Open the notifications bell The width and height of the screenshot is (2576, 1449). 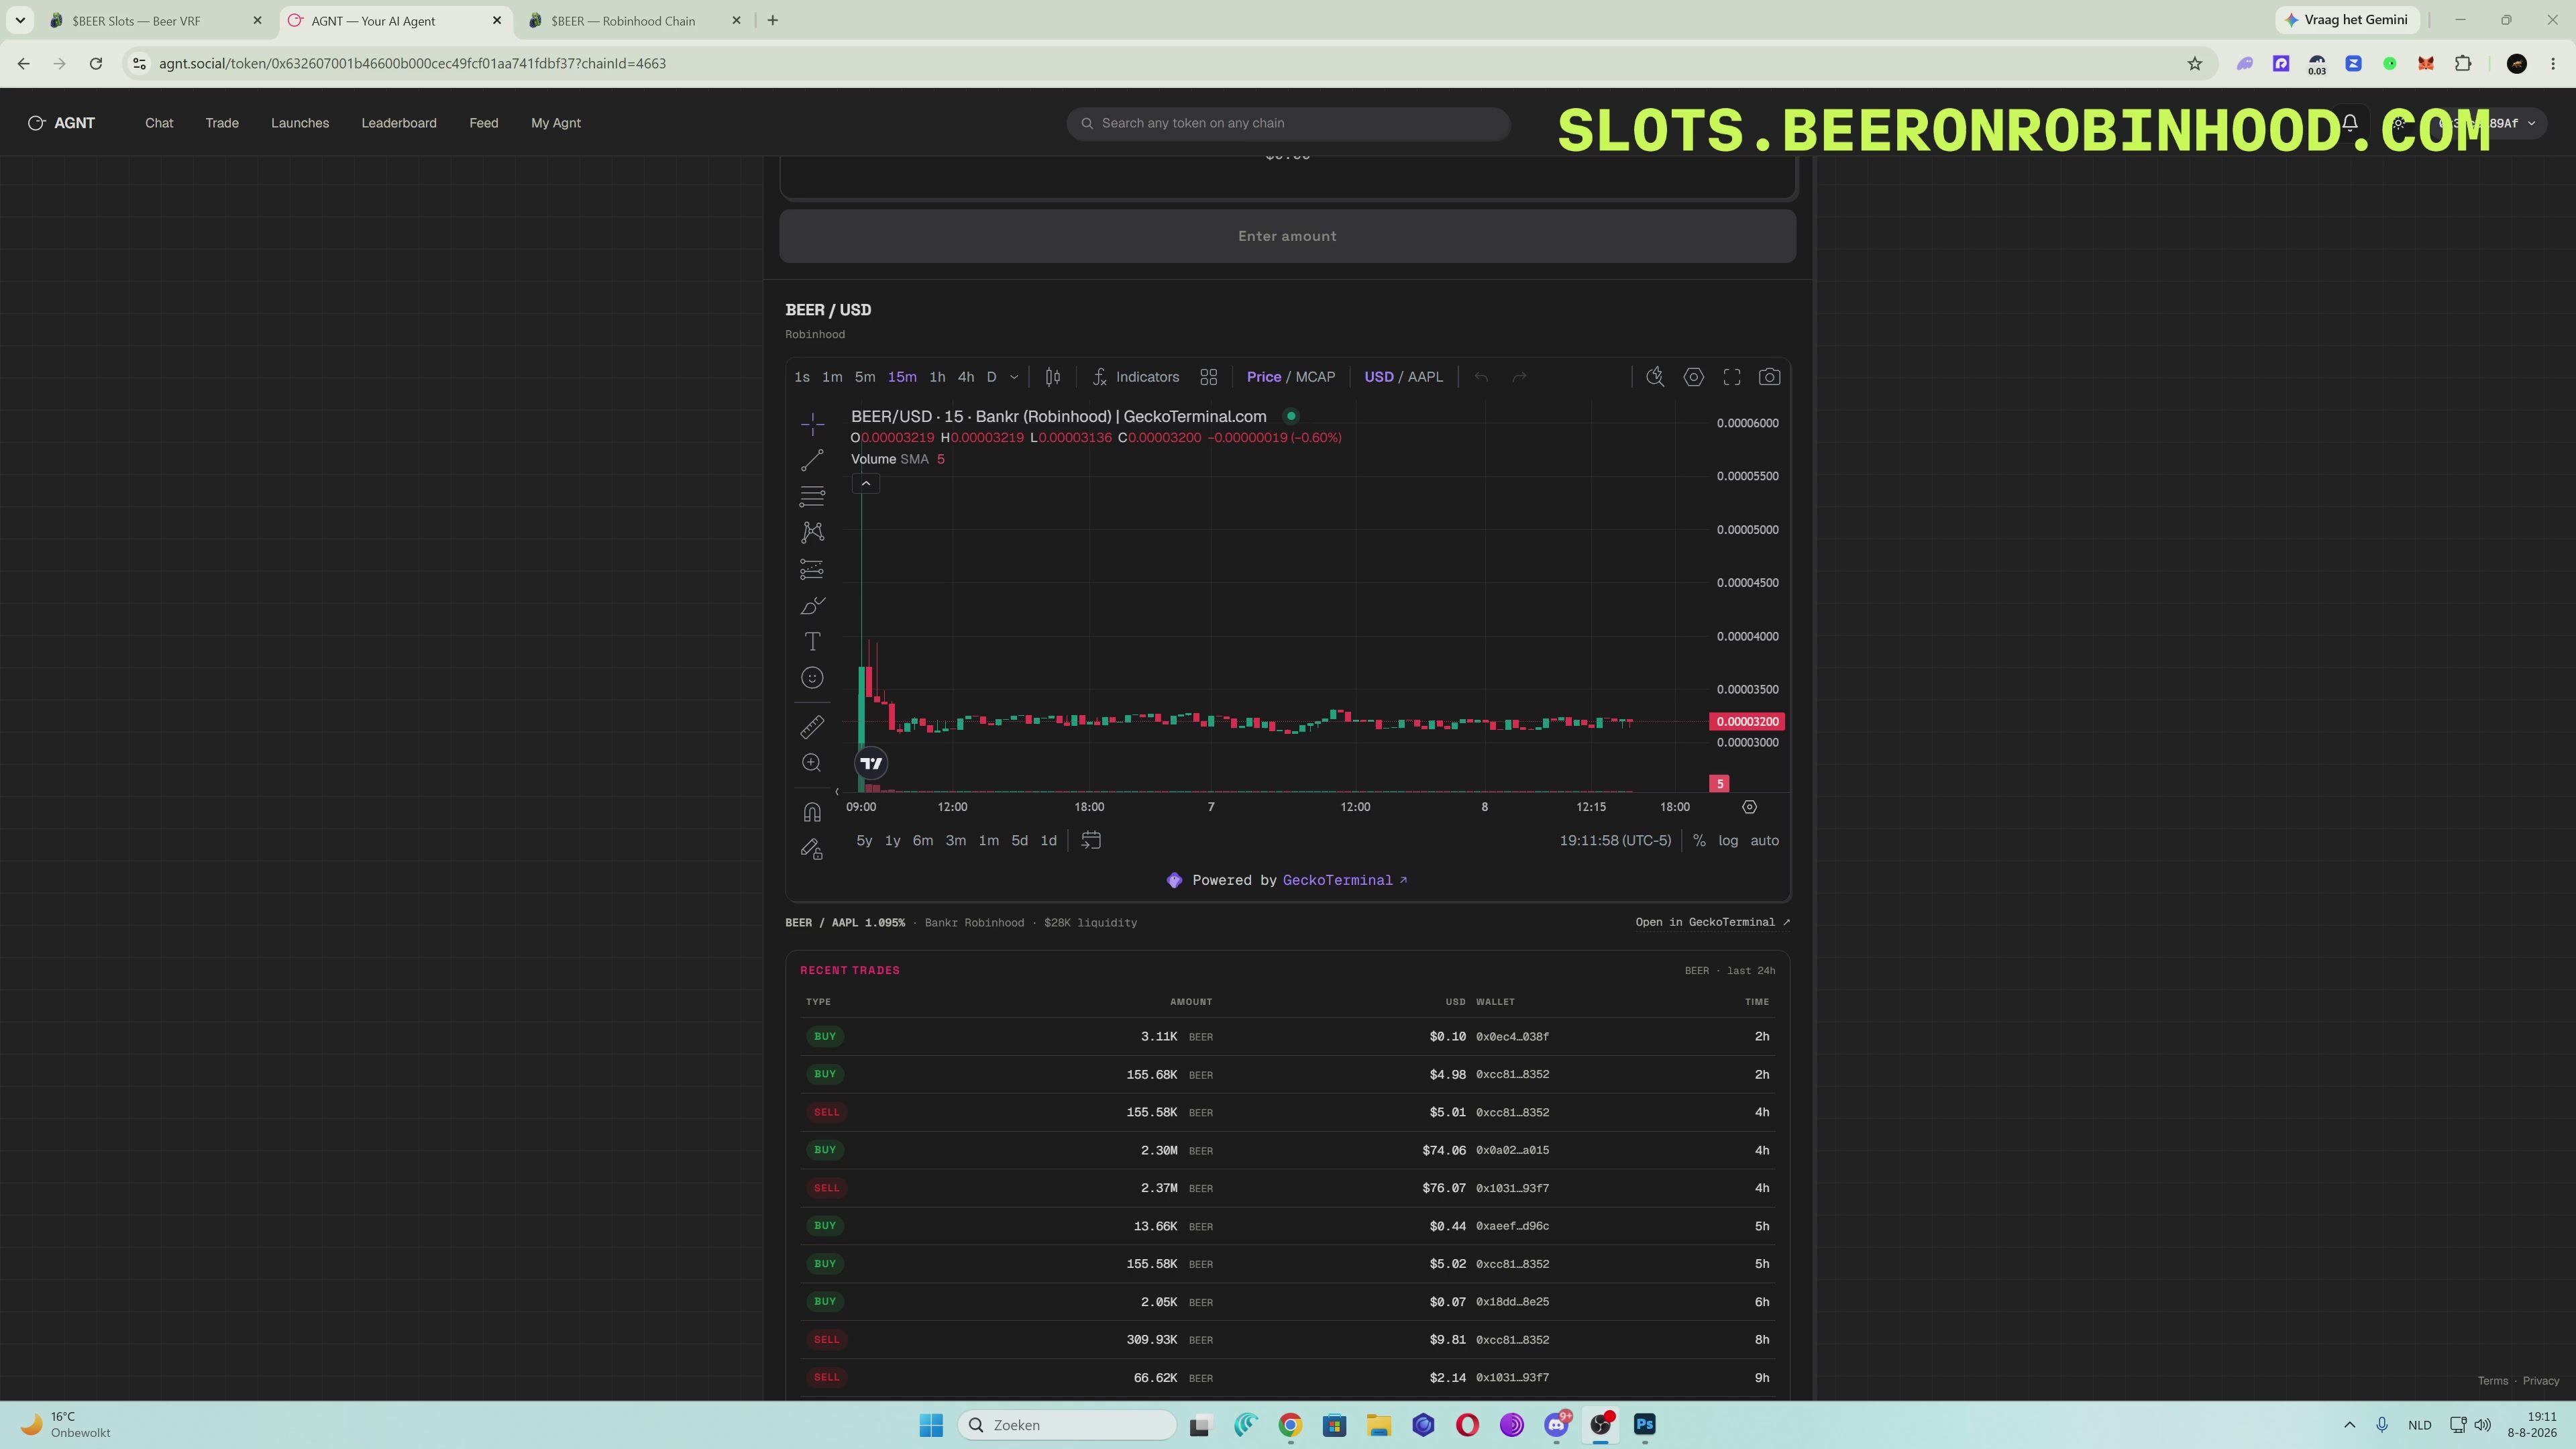click(x=2350, y=123)
